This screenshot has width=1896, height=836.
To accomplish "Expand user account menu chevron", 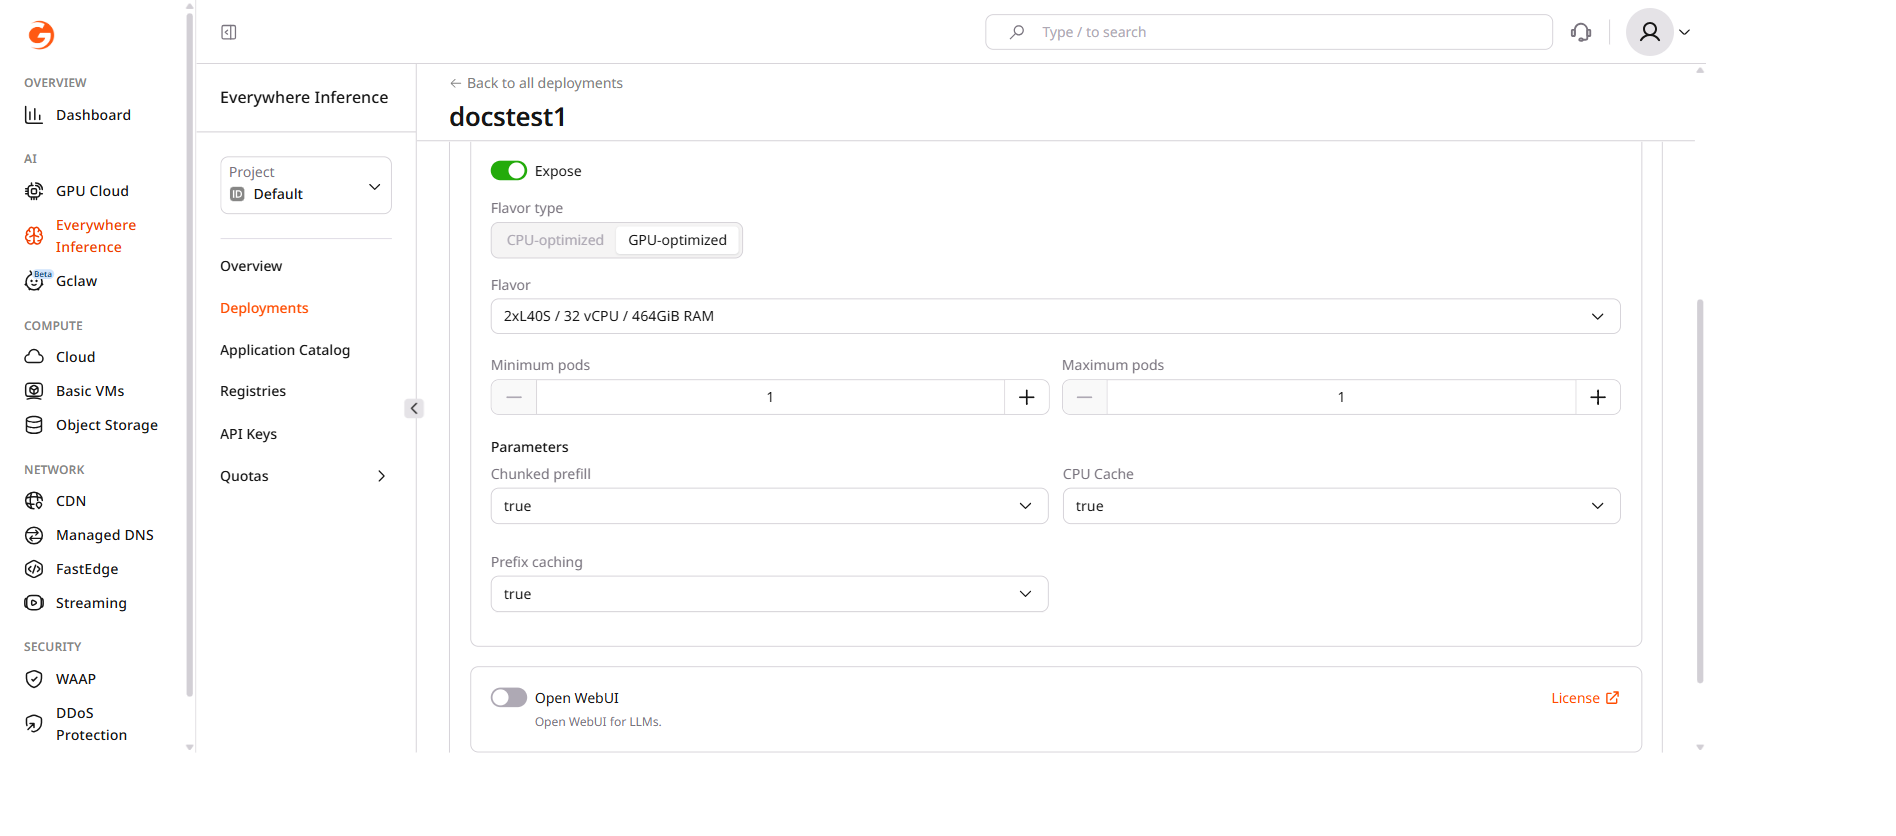I will coord(1685,32).
